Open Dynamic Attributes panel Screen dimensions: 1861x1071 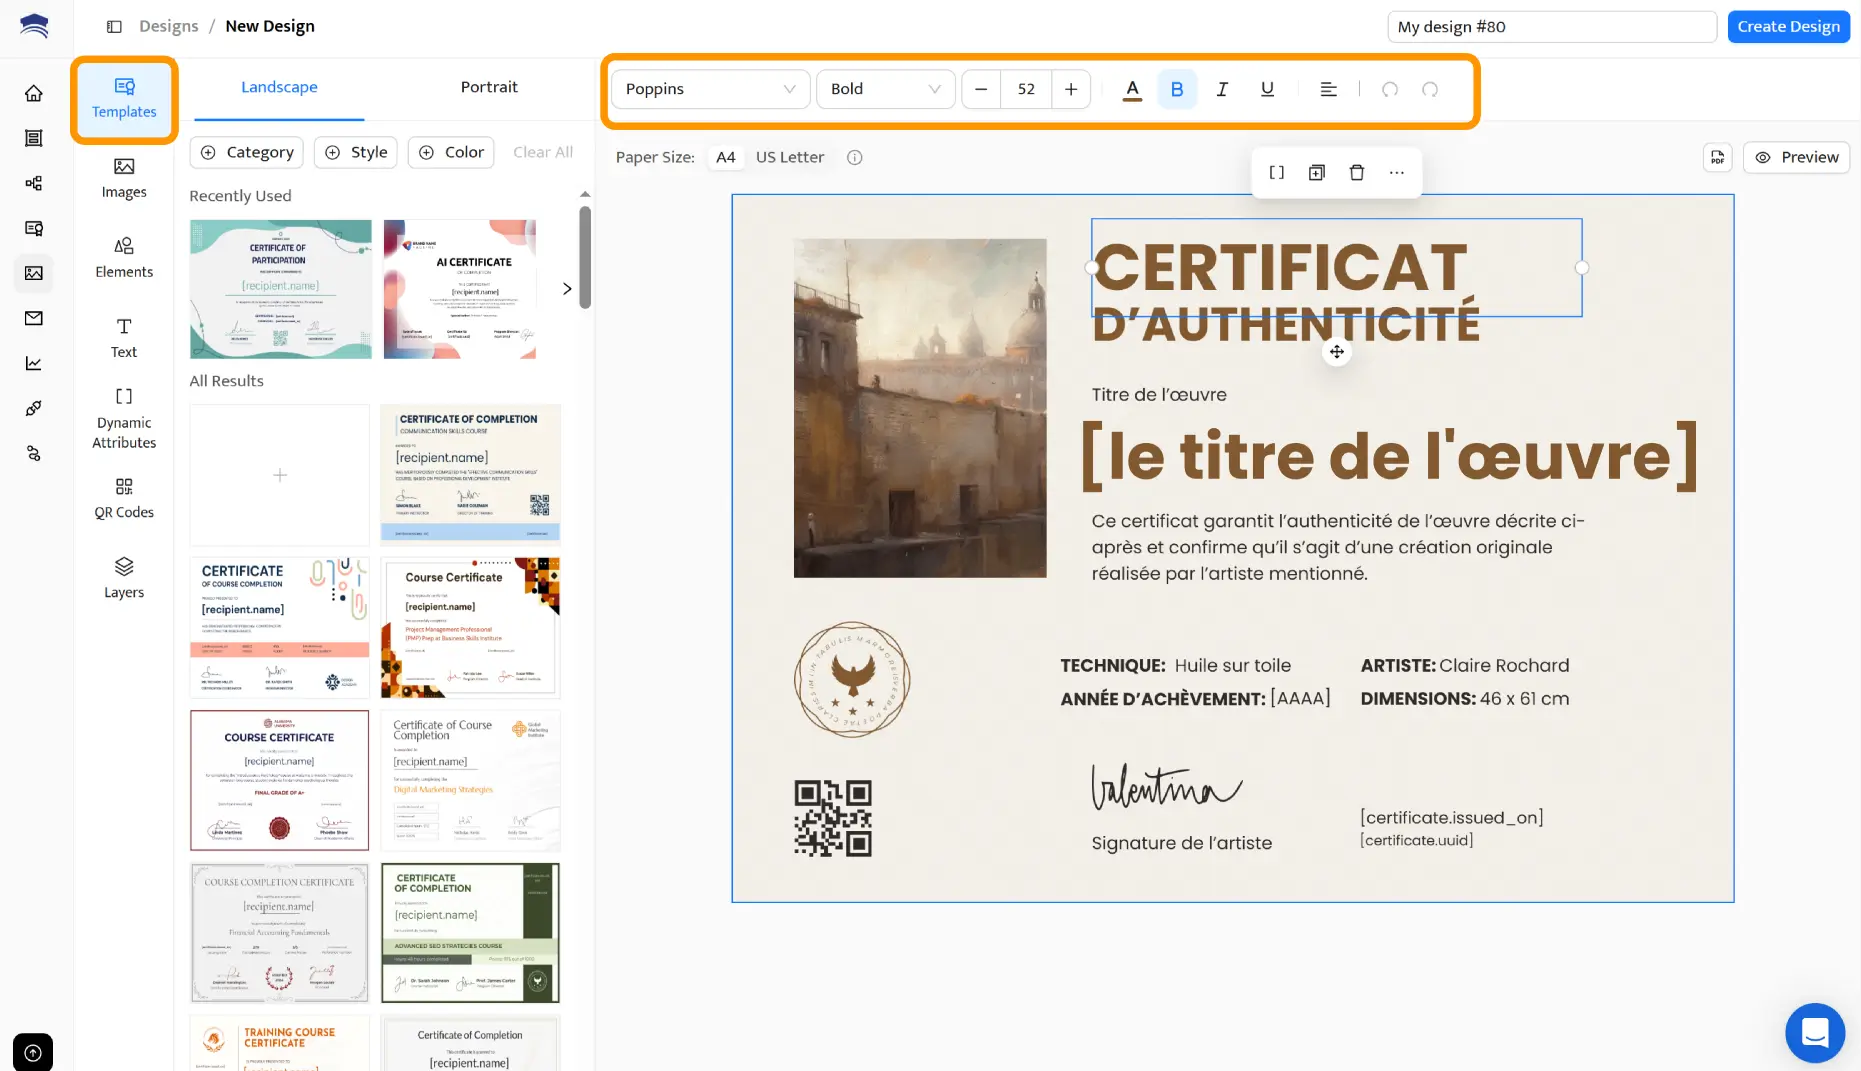124,418
